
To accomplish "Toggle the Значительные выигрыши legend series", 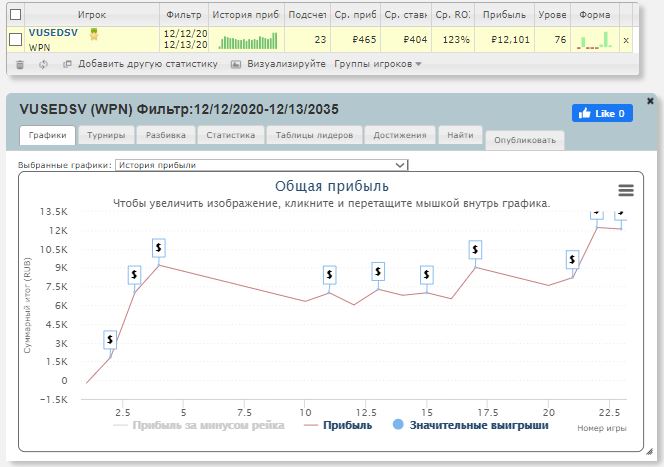I will click(471, 425).
